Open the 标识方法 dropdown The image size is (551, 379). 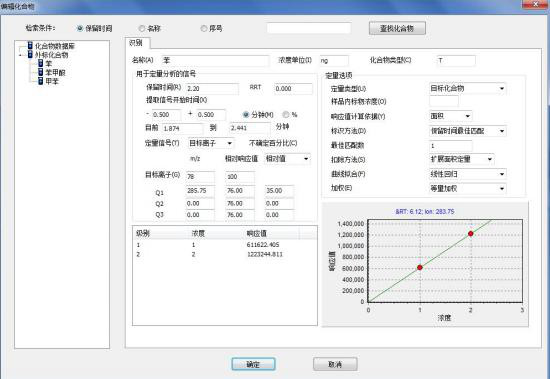tap(467, 131)
